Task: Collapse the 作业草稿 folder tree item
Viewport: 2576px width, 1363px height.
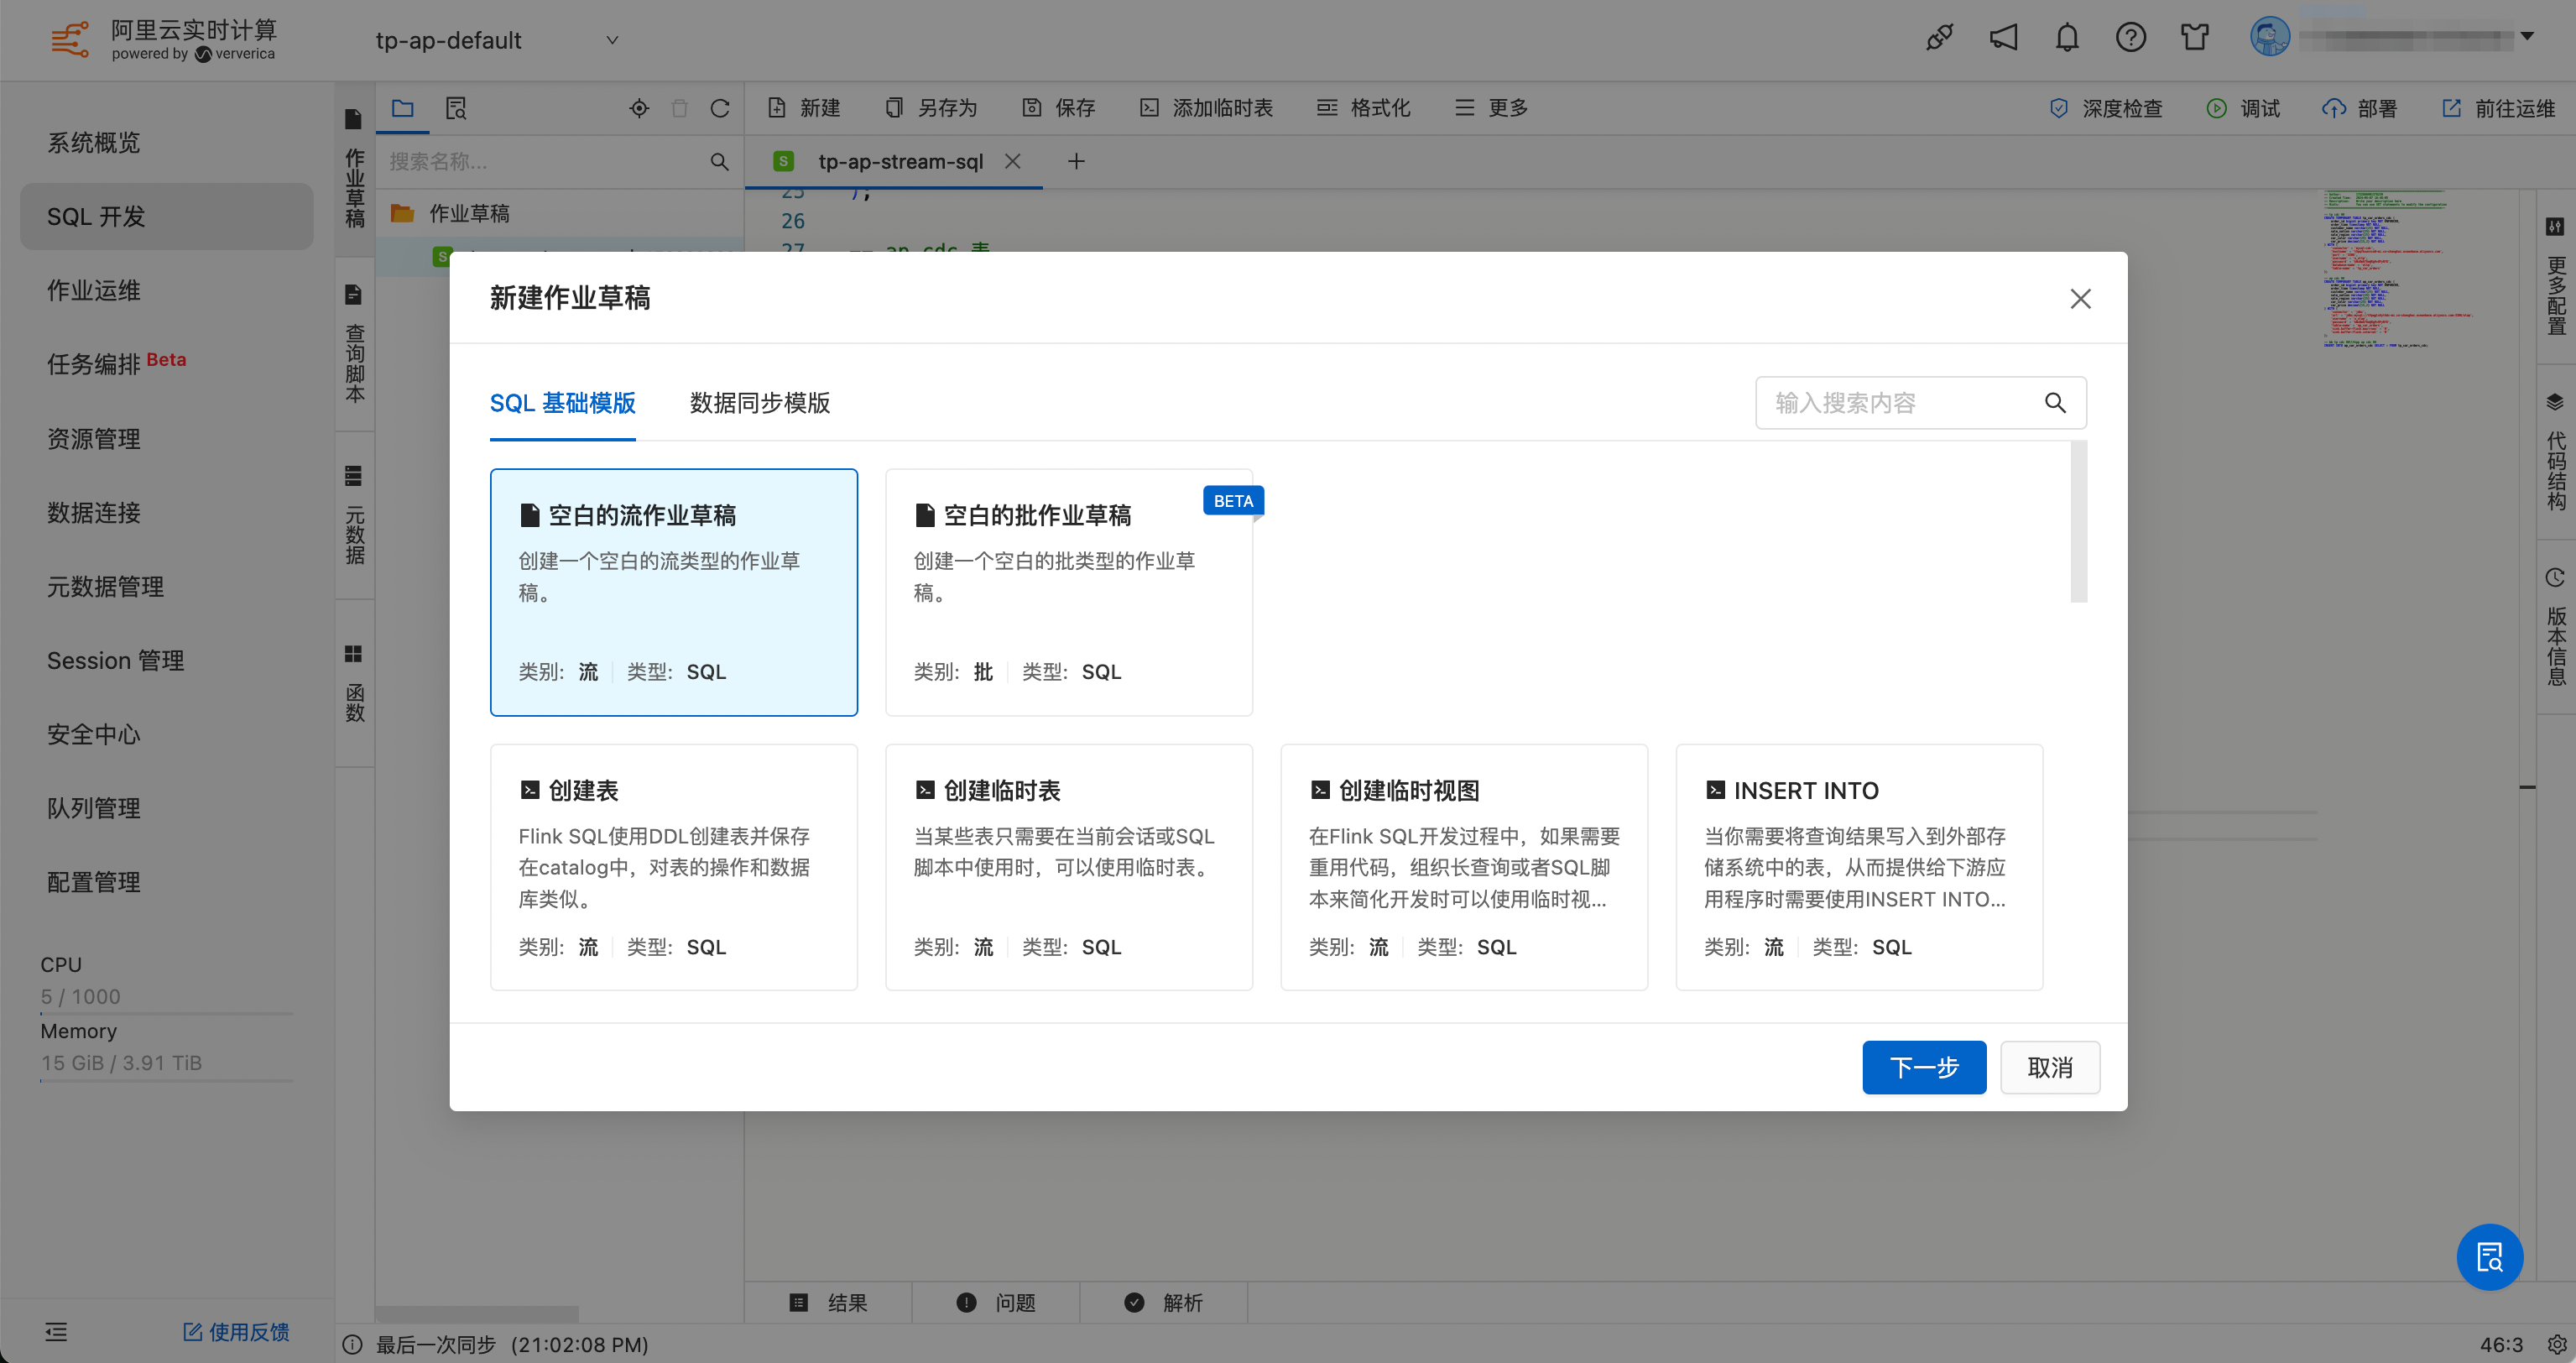Action: tap(468, 213)
